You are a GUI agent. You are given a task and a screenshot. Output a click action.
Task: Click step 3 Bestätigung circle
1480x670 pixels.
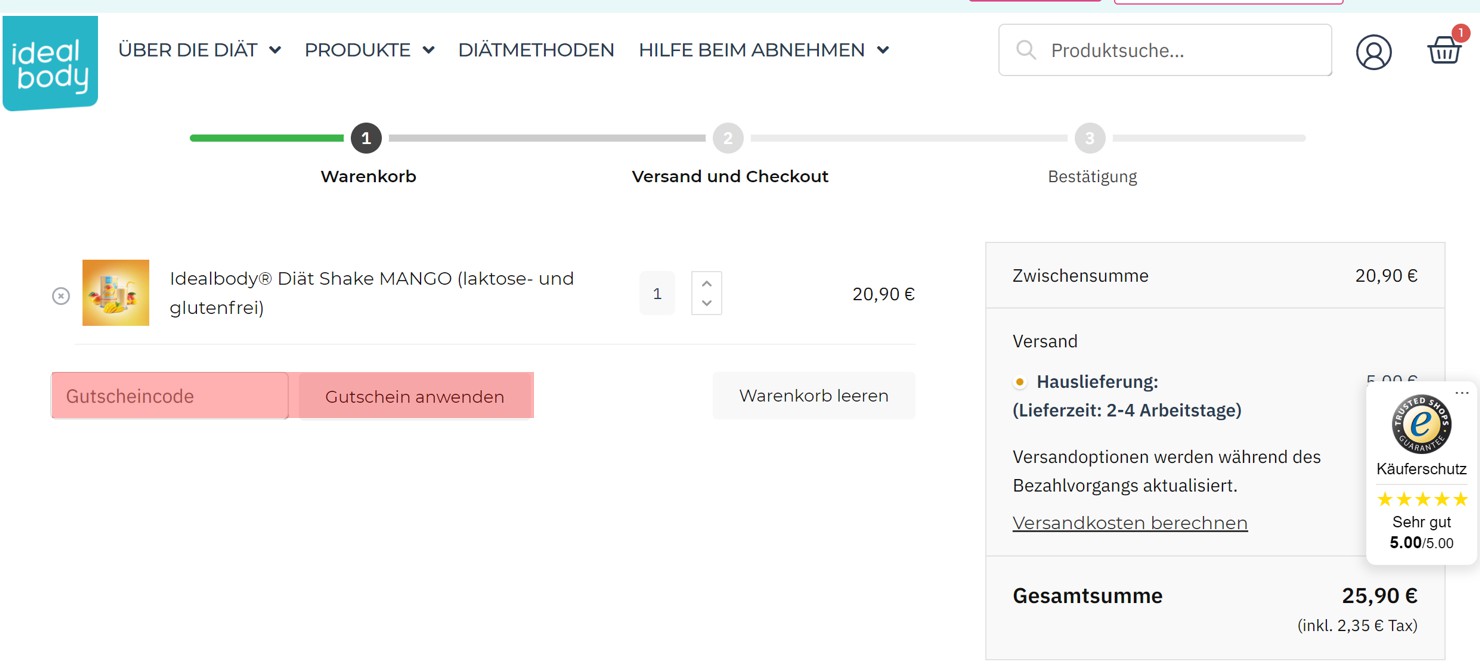(x=1090, y=138)
